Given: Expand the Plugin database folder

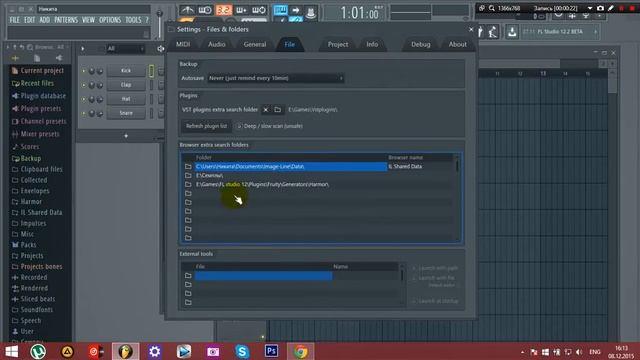Looking at the screenshot, I should click(39, 96).
